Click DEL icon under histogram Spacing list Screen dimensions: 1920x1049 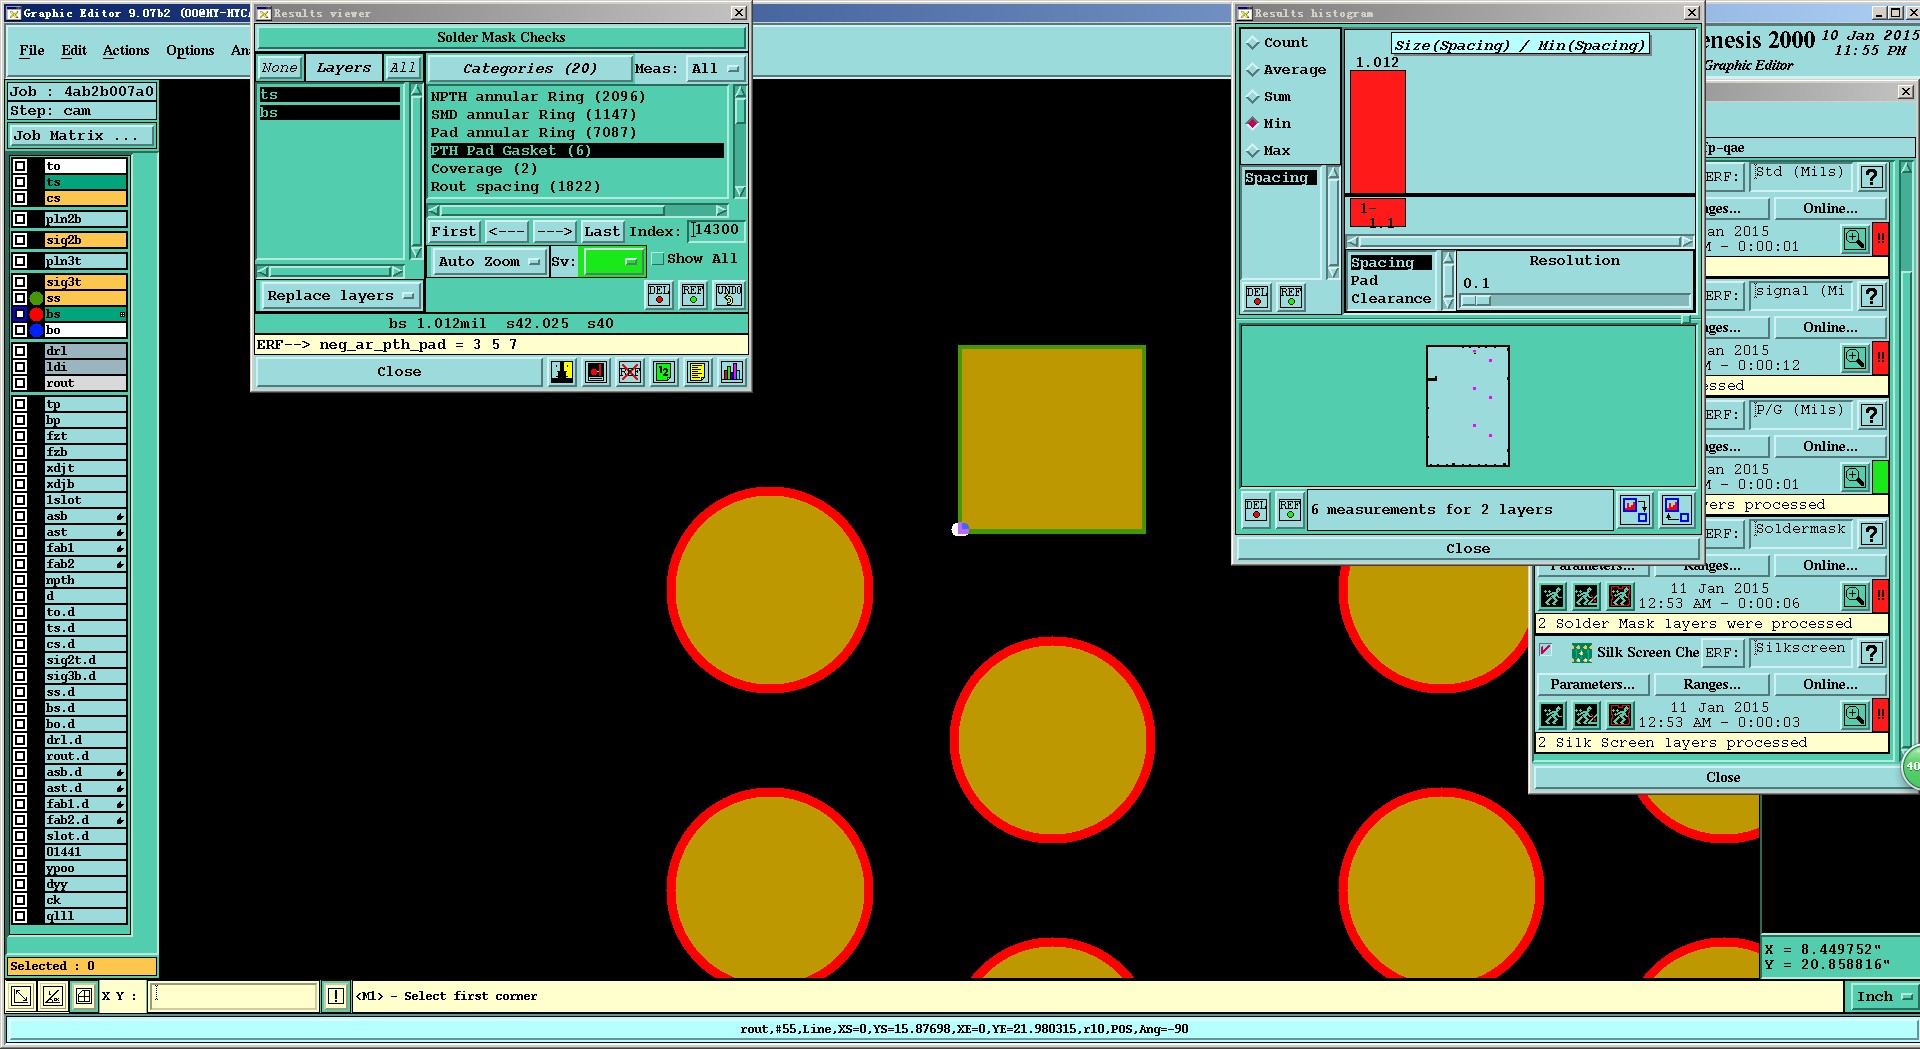pyautogui.click(x=1257, y=297)
